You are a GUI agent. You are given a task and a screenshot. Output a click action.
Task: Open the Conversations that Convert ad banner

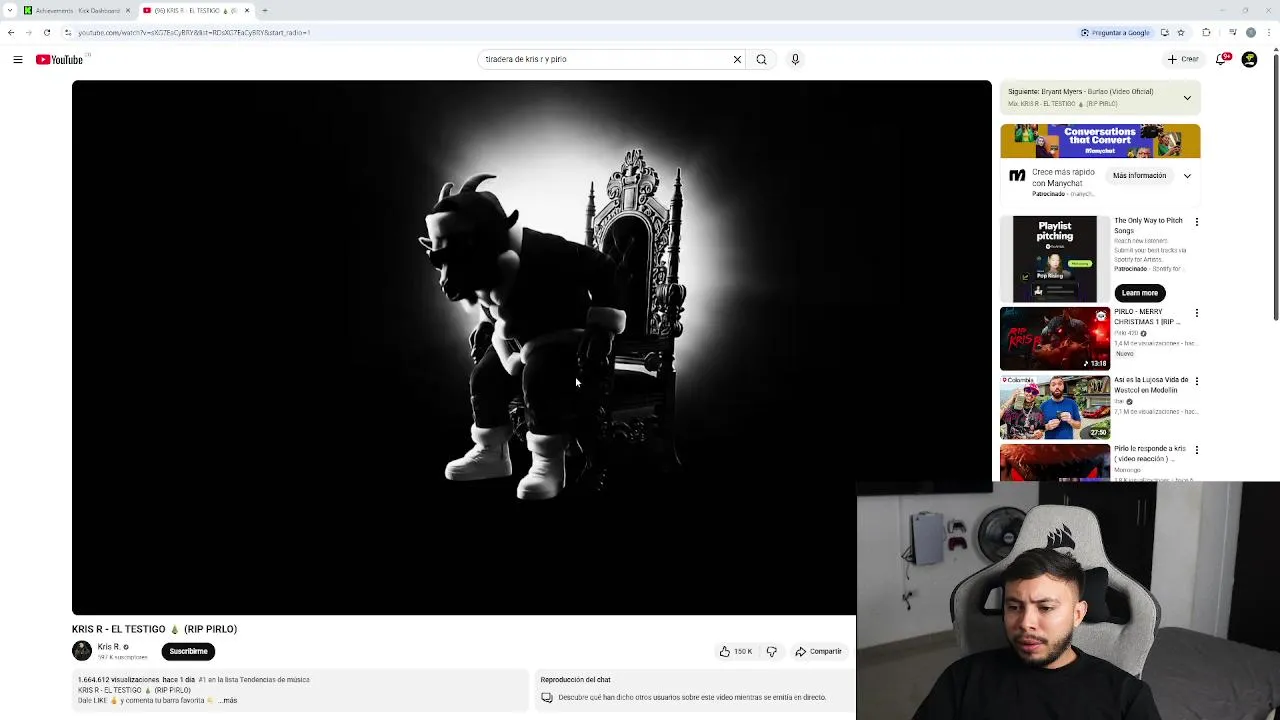[1100, 141]
